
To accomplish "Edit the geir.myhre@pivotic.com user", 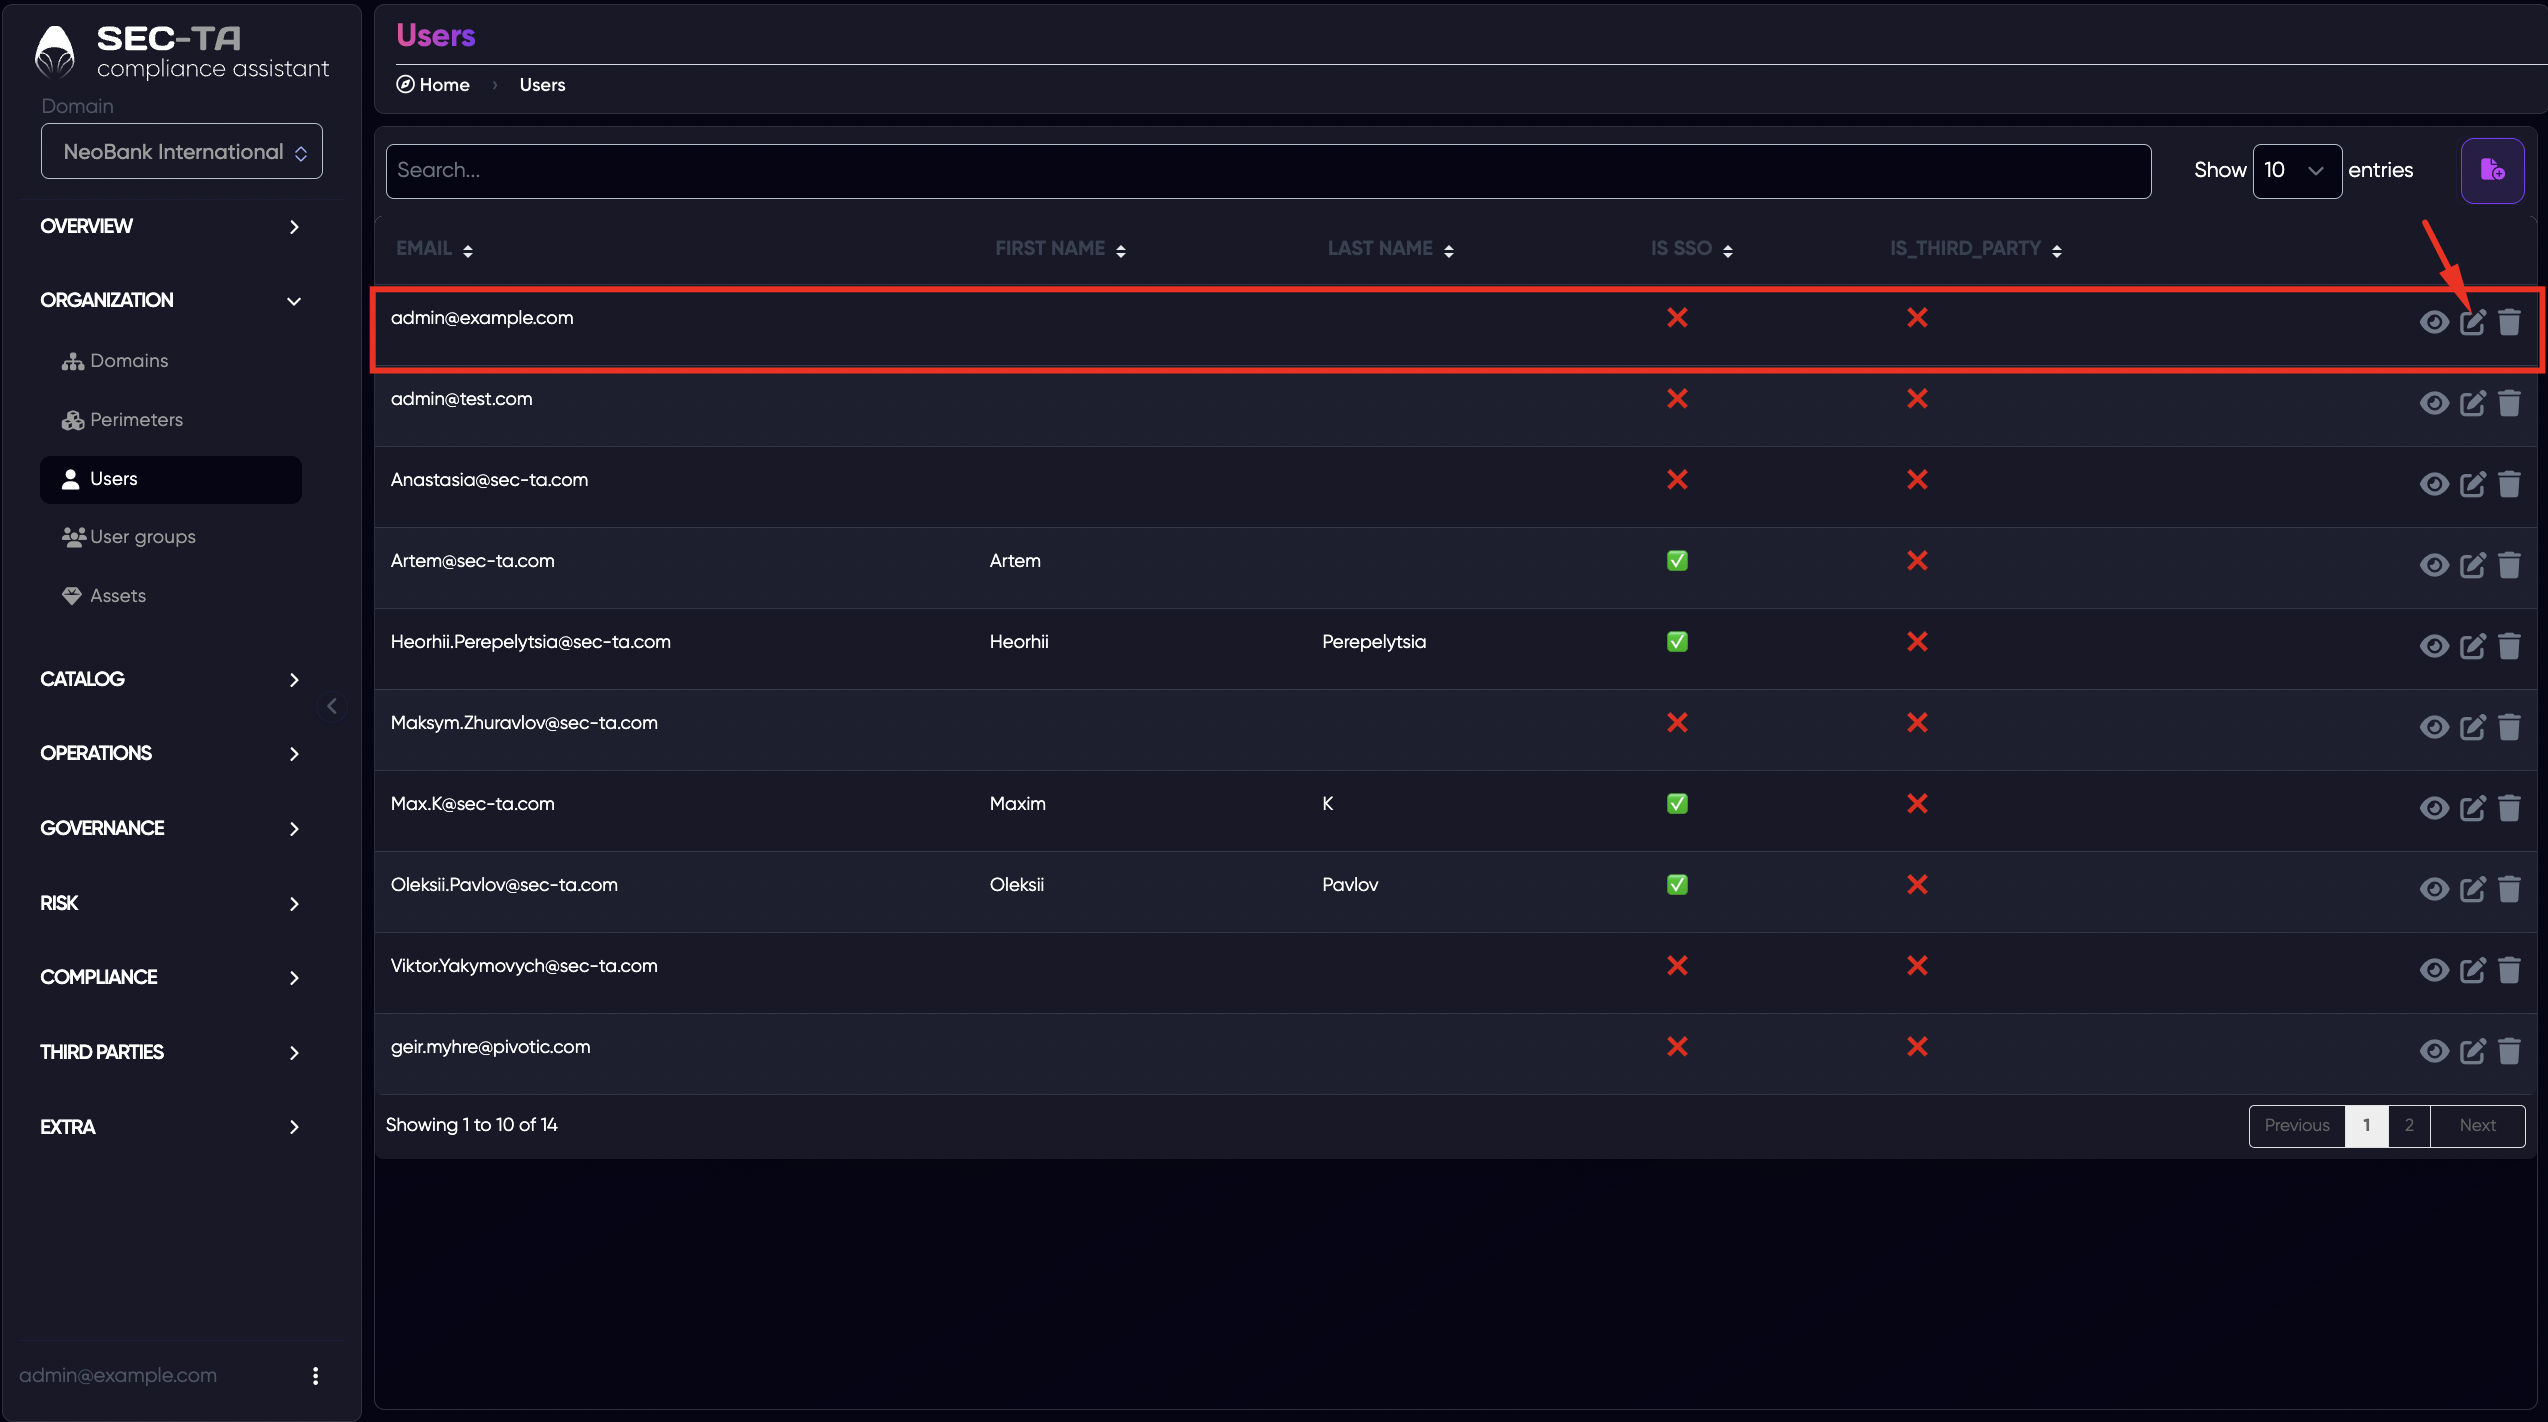I will point(2472,1051).
